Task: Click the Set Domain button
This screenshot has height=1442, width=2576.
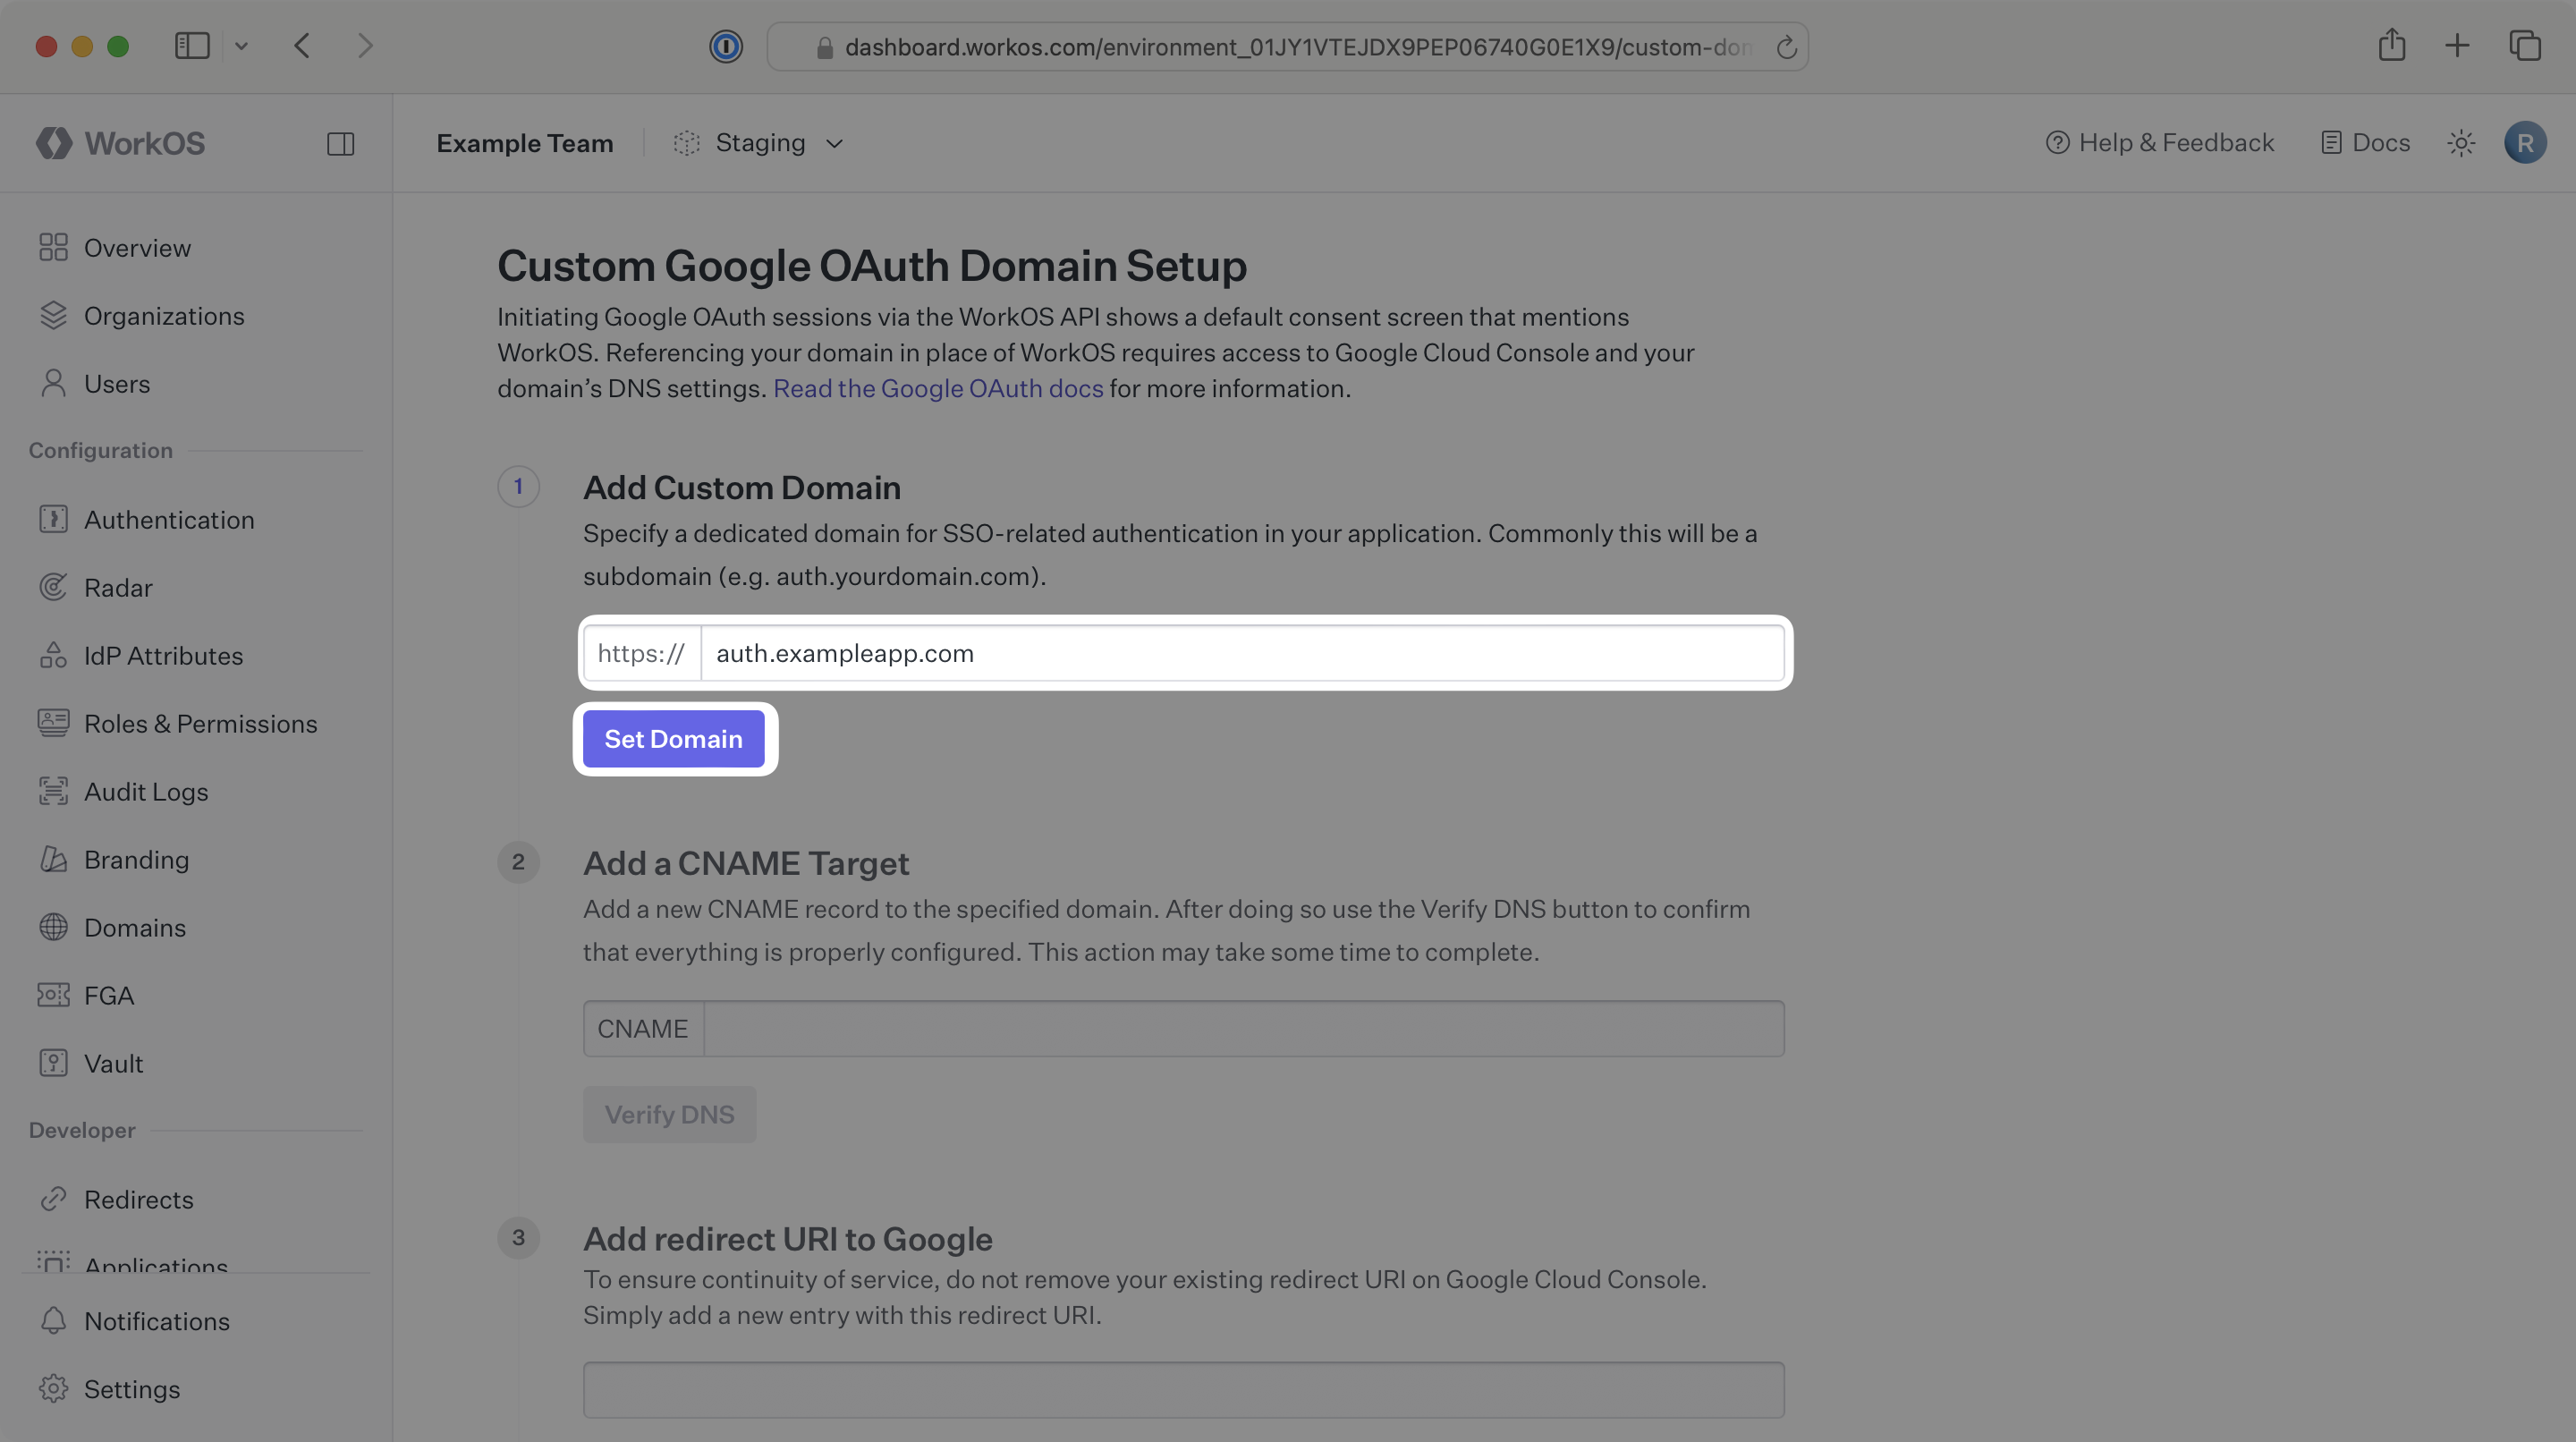Action: click(673, 739)
